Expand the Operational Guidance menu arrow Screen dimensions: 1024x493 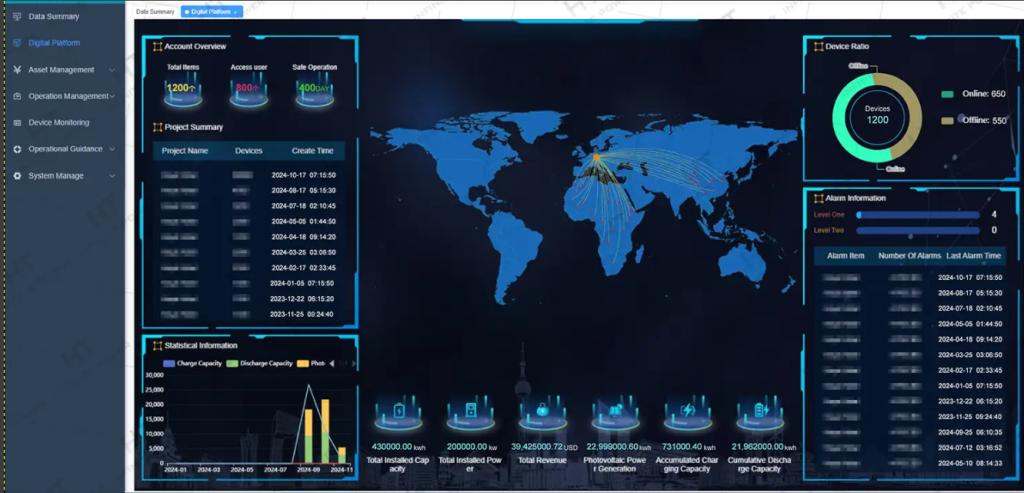[112, 149]
